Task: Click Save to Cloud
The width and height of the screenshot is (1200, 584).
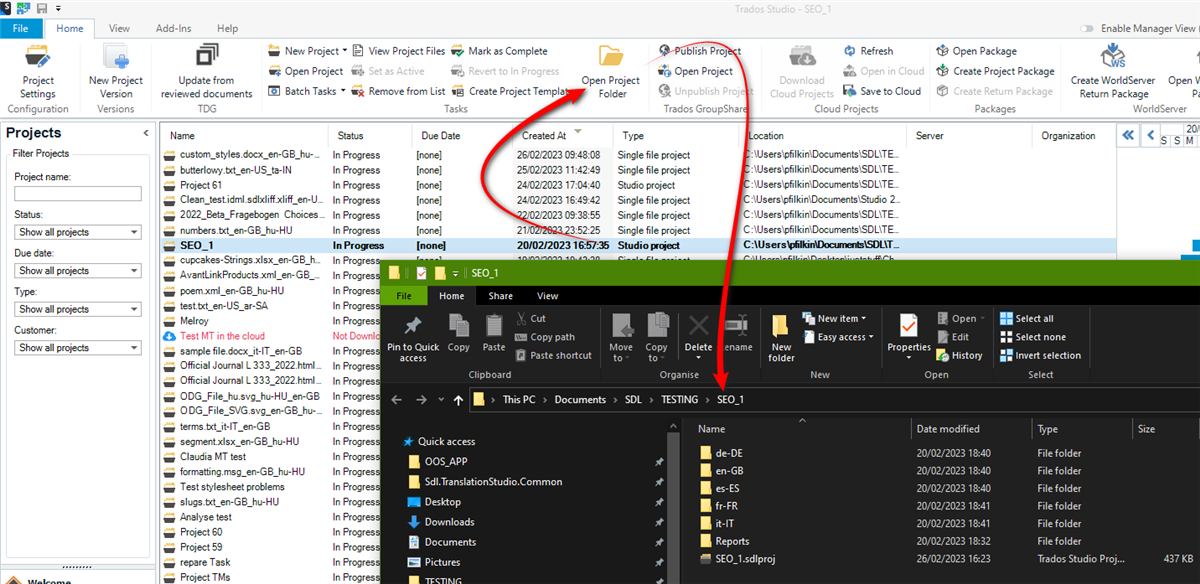Action: 882,91
